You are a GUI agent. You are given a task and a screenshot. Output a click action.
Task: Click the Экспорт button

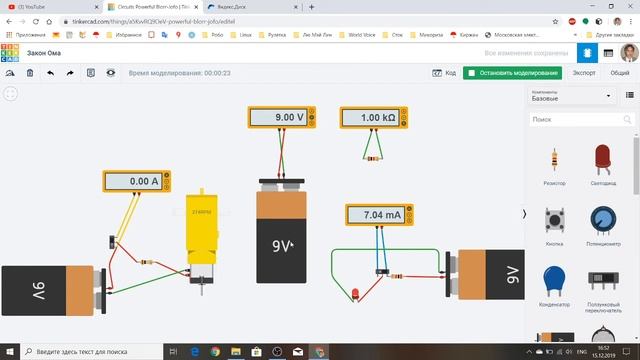coord(584,73)
